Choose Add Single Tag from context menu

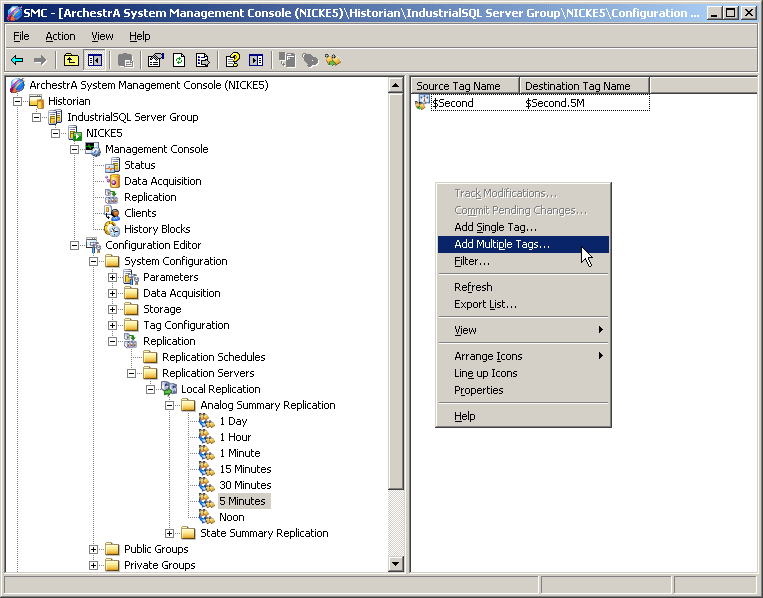coord(523,227)
